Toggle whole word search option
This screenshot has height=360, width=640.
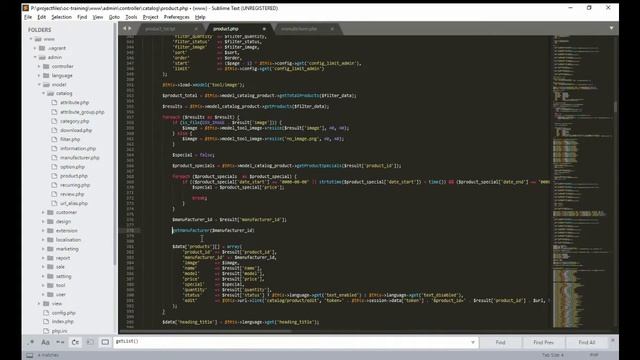[60, 342]
